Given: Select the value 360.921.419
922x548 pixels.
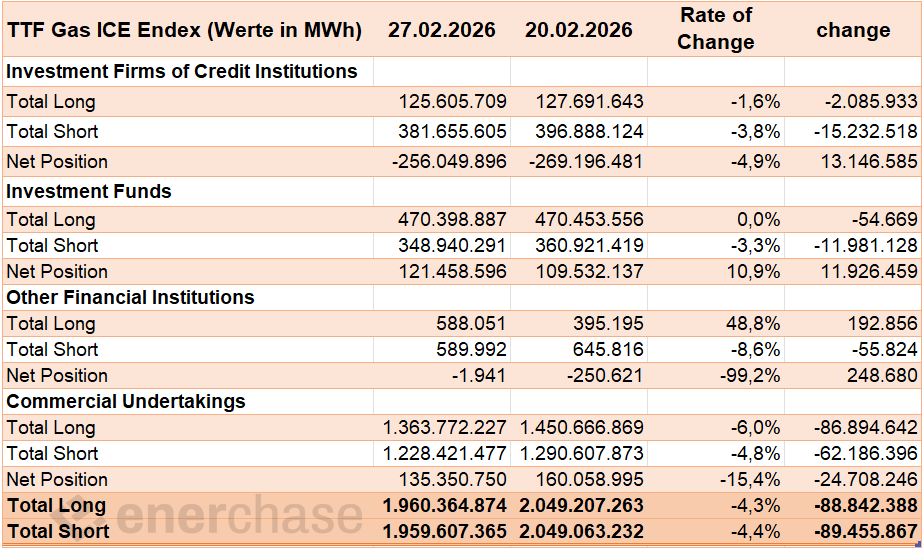Looking at the screenshot, I should (589, 245).
